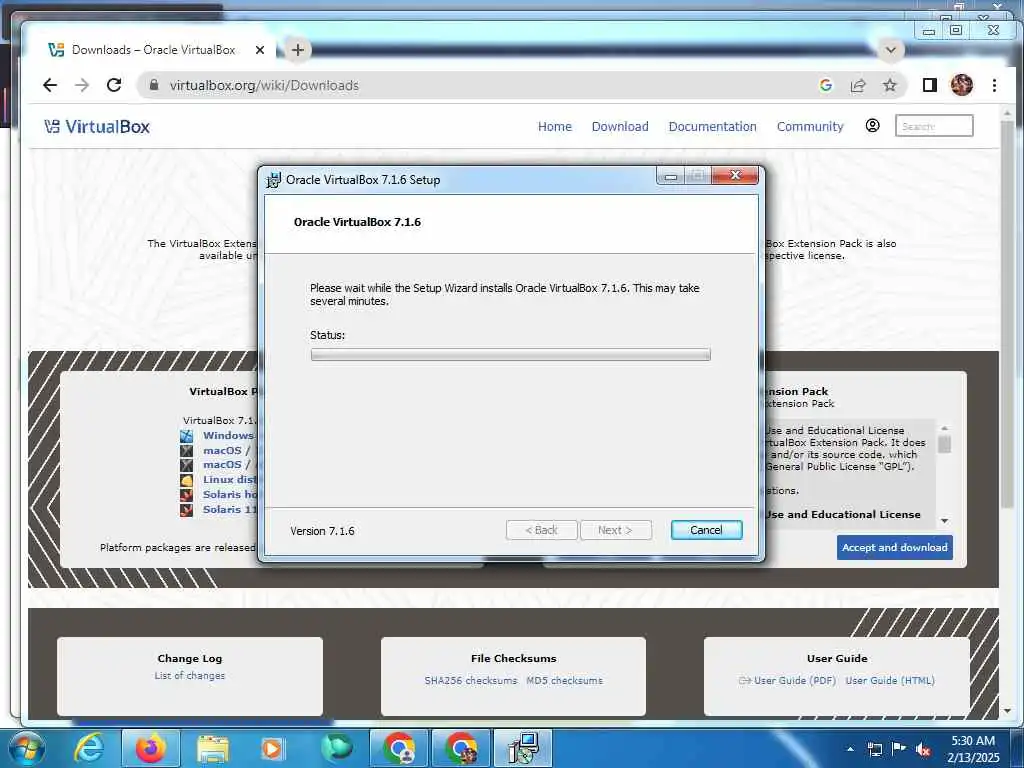Switch to the first Chrome taskbar window
Viewport: 1024px width, 768px height.
pyautogui.click(x=398, y=748)
